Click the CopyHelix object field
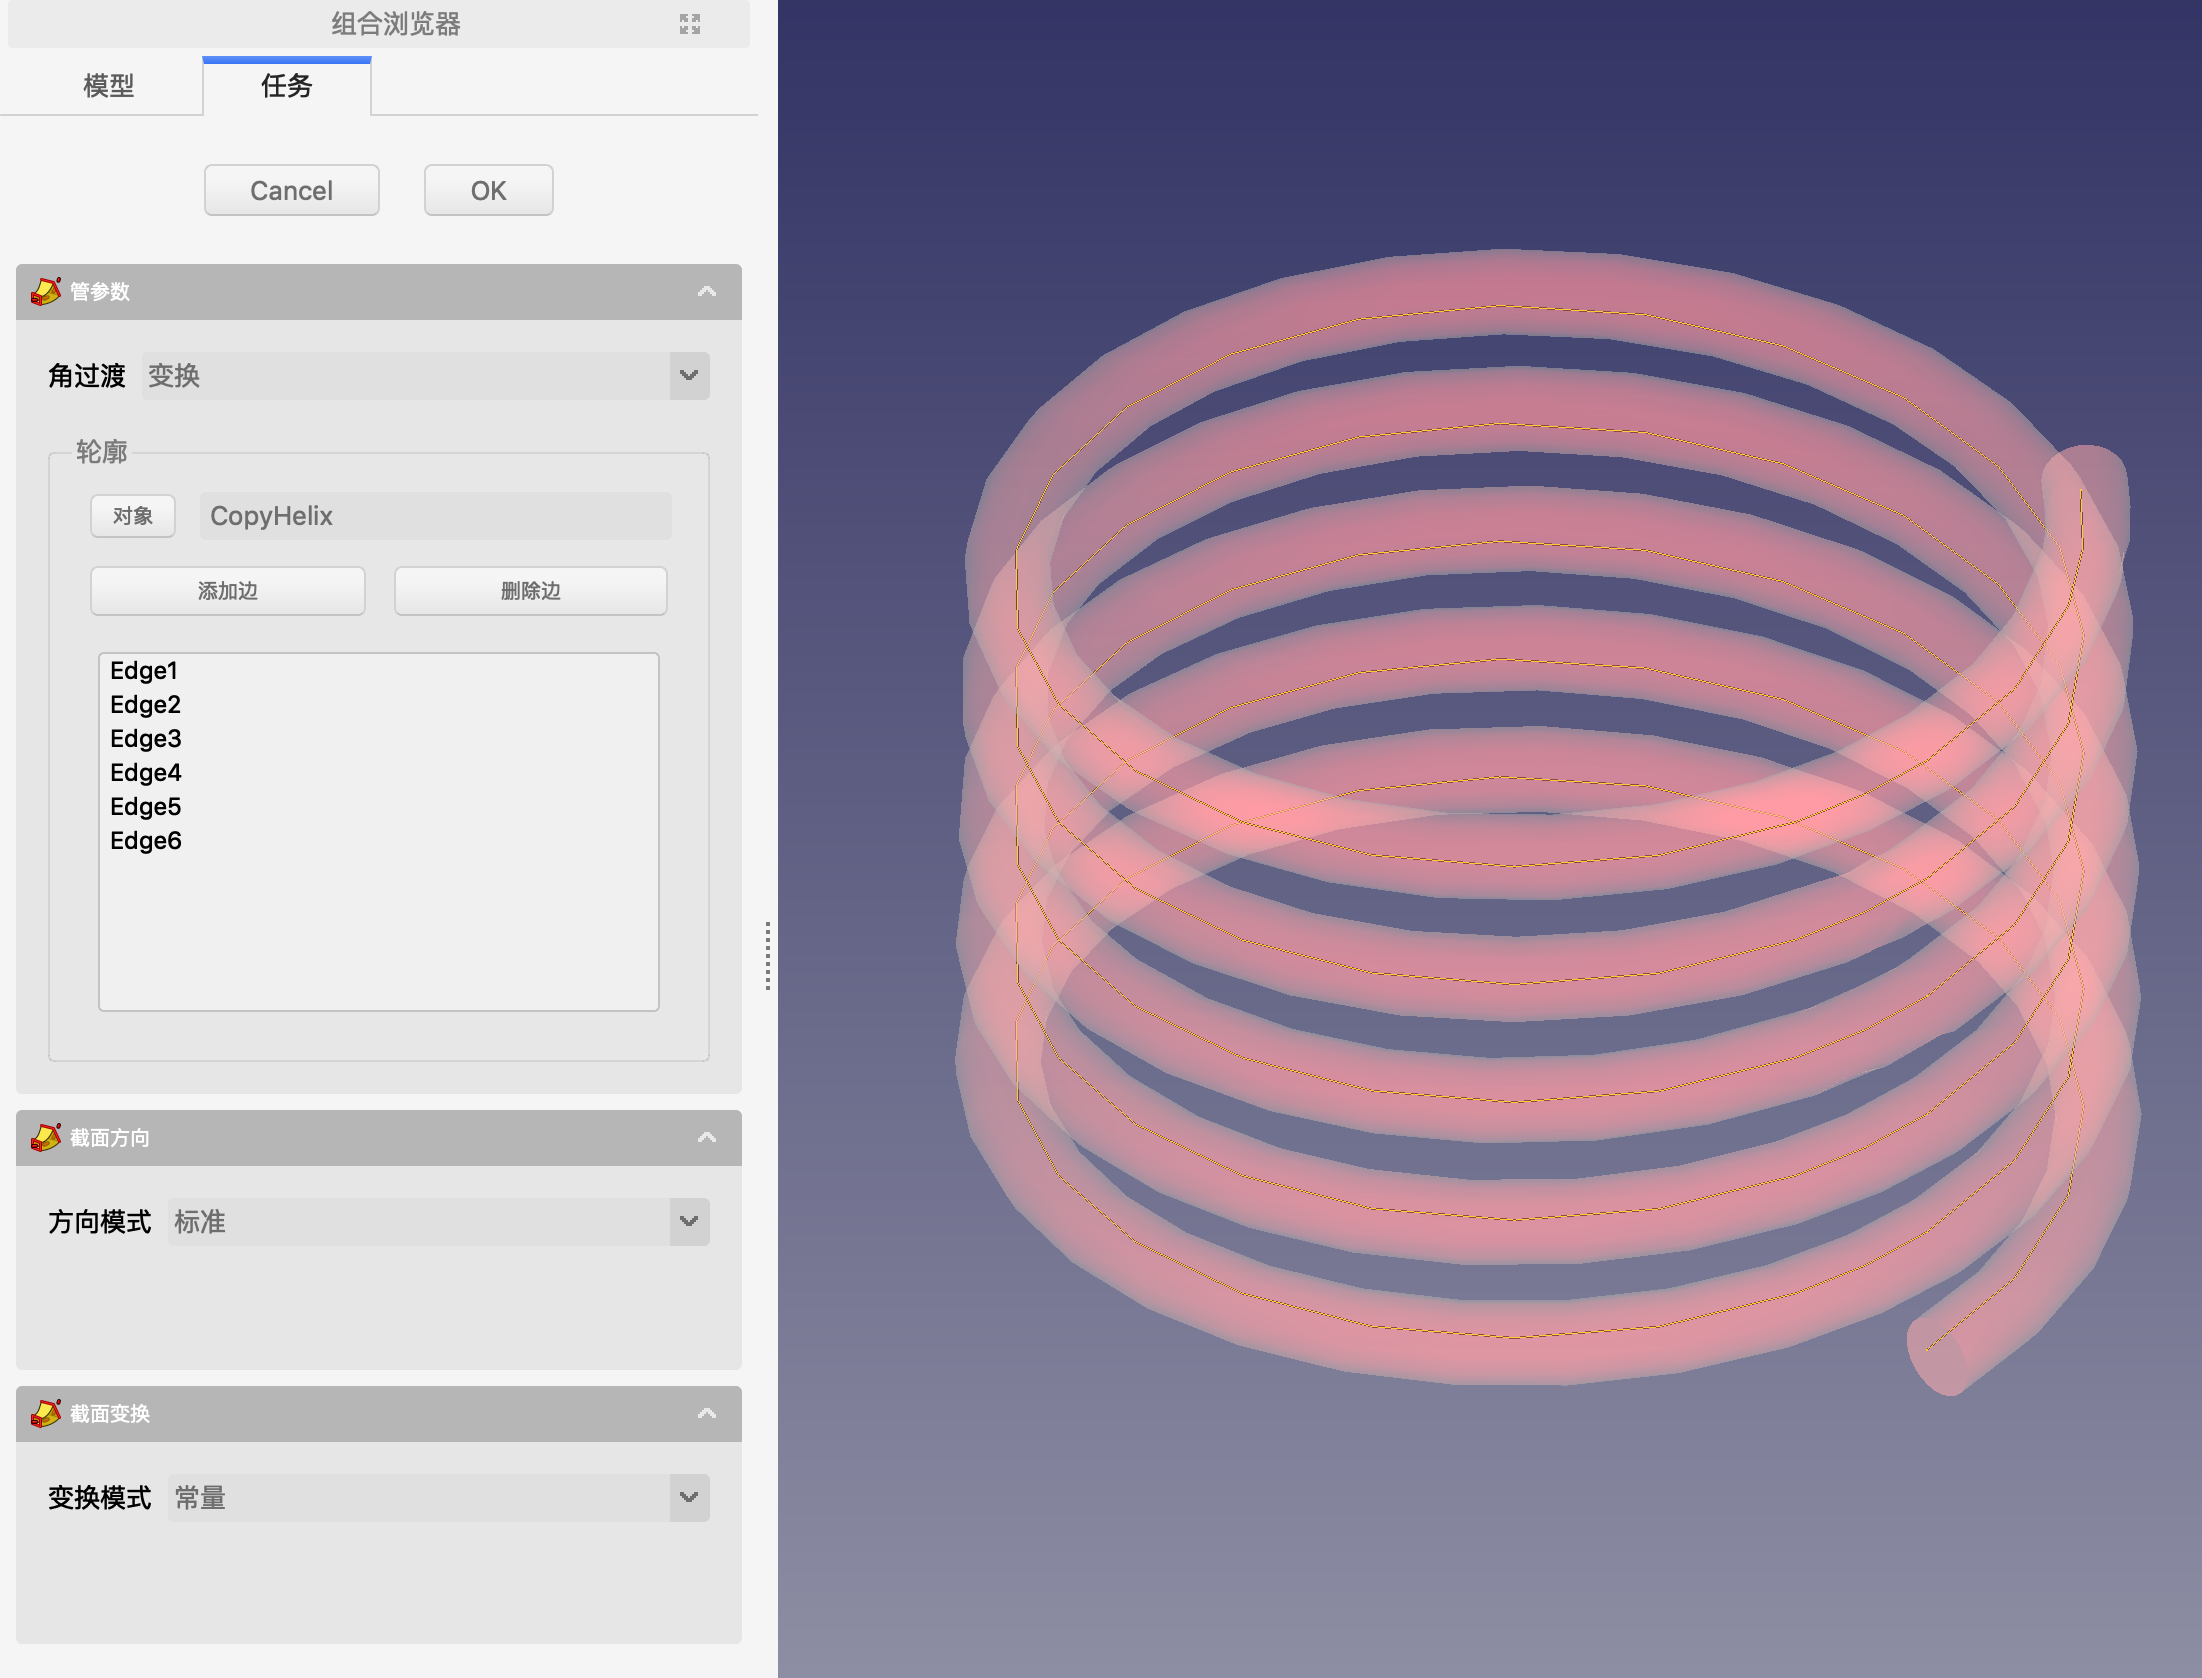This screenshot has width=2202, height=1678. coord(435,516)
